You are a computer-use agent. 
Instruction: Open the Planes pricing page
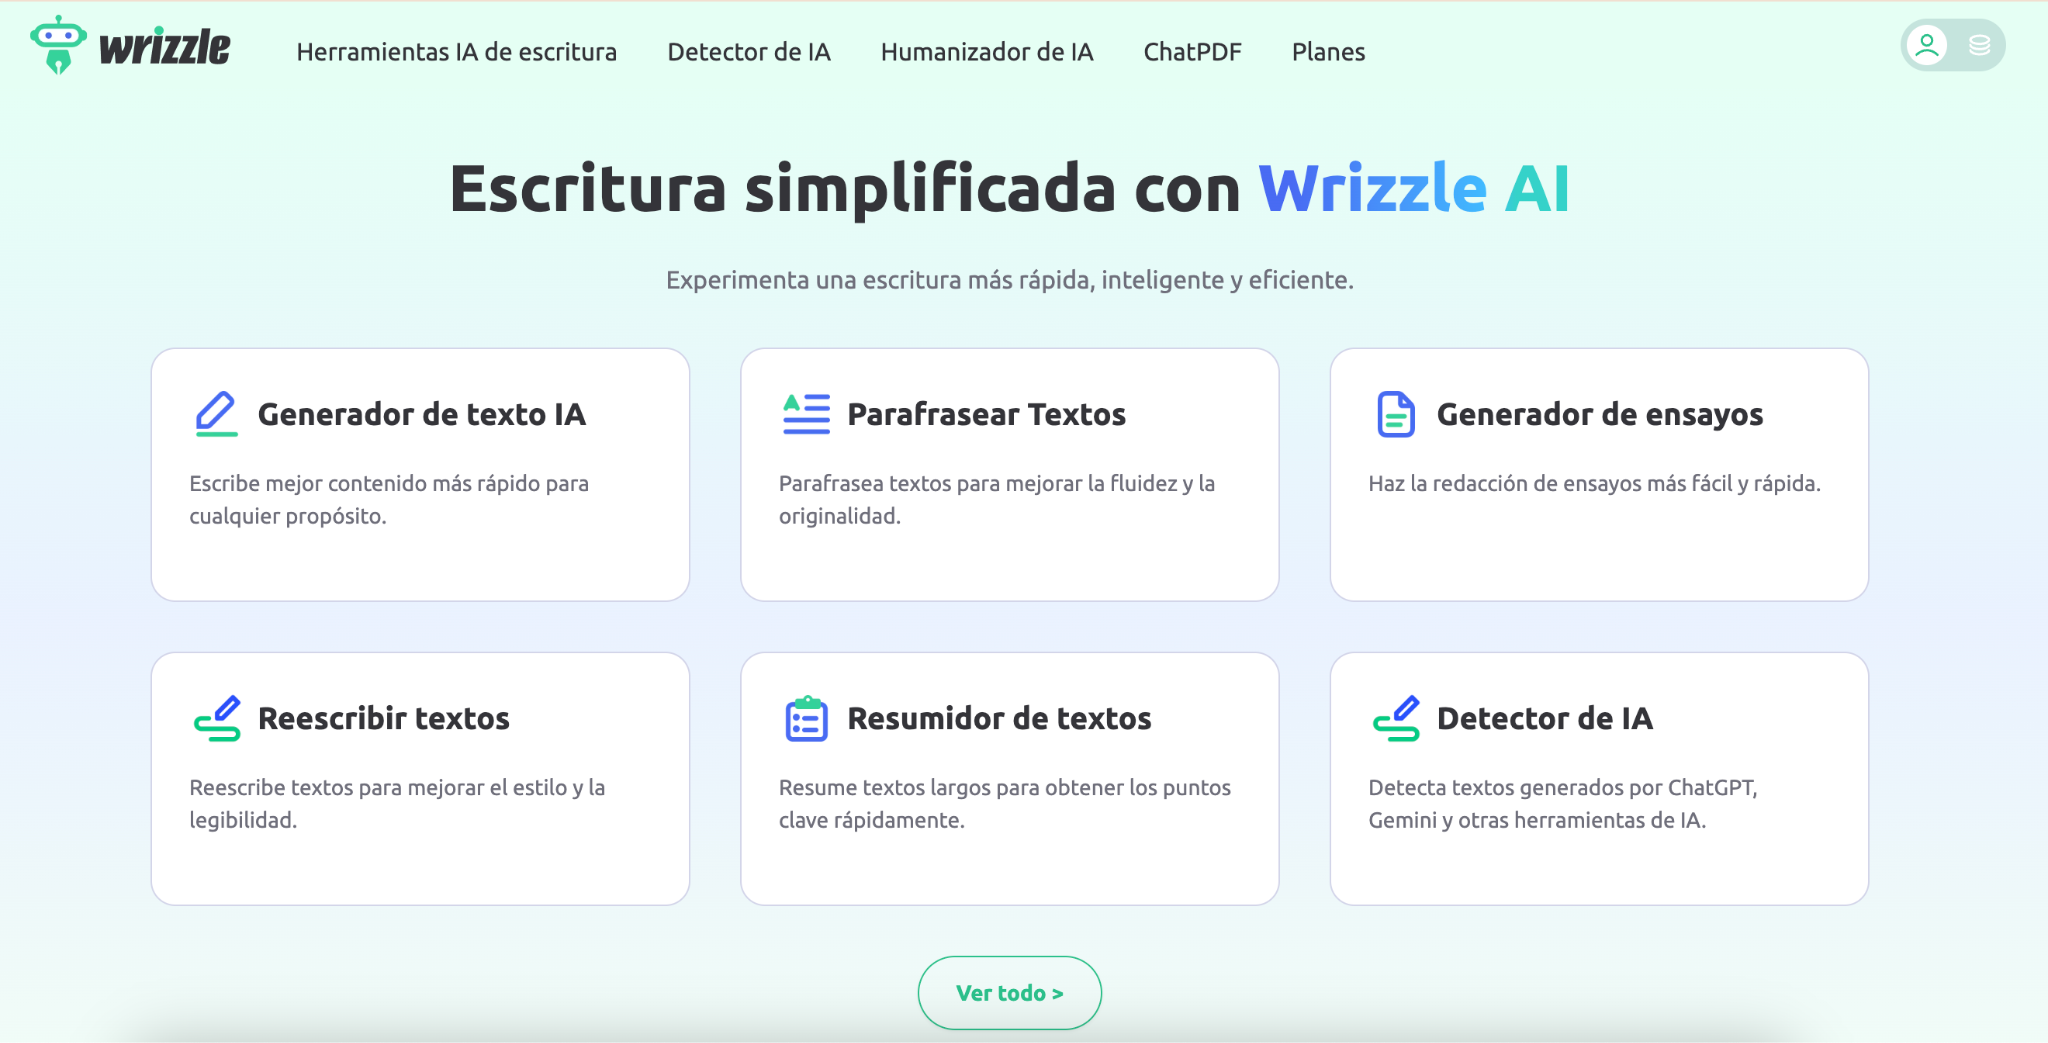(1328, 52)
